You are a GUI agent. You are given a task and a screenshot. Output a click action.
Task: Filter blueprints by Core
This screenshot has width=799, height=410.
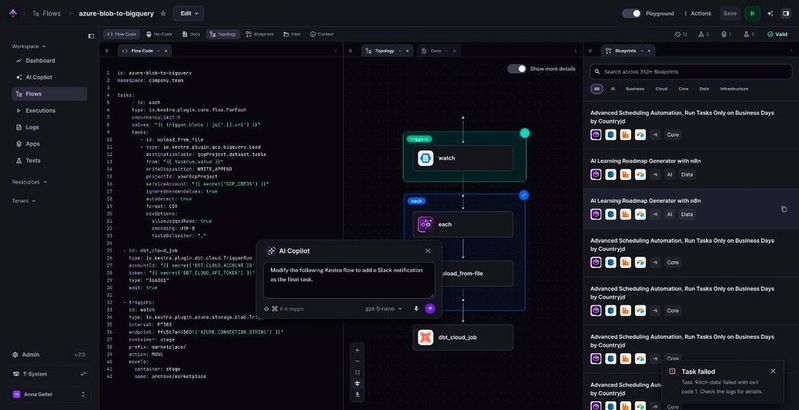(x=683, y=89)
